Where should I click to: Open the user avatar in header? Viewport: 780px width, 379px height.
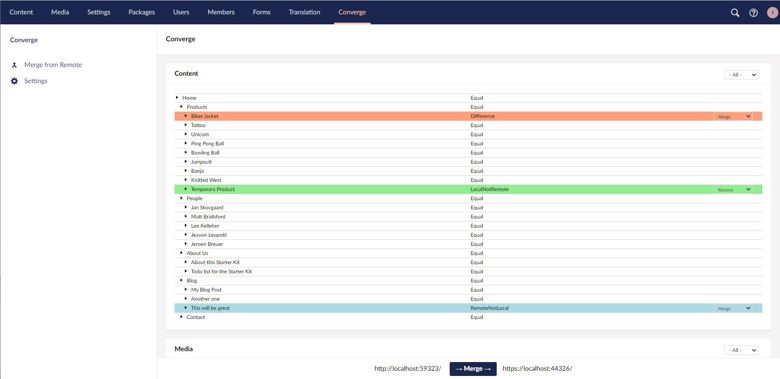(x=773, y=13)
